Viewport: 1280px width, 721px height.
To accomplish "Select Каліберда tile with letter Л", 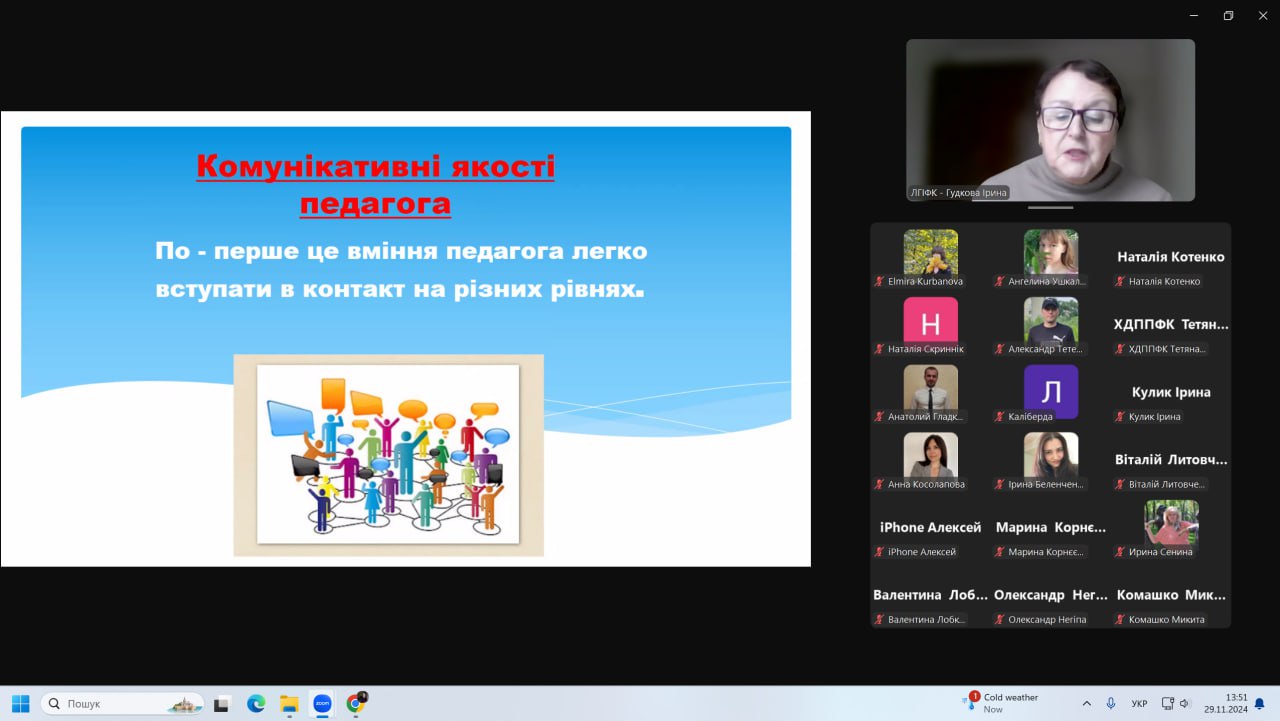I will click(x=1050, y=394).
